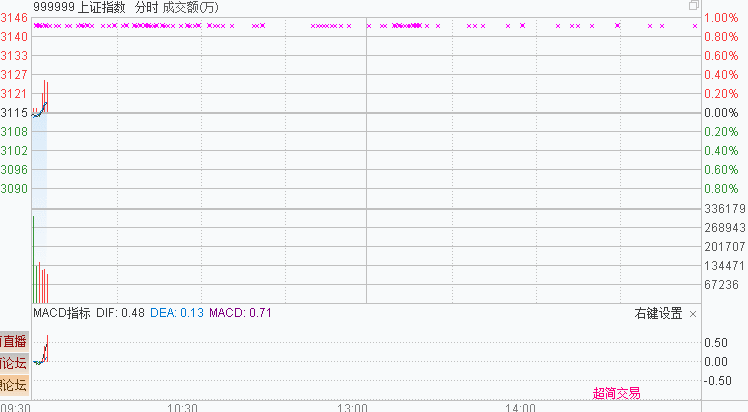
Task: Click the 336179 volume axis label
Action: pos(725,209)
